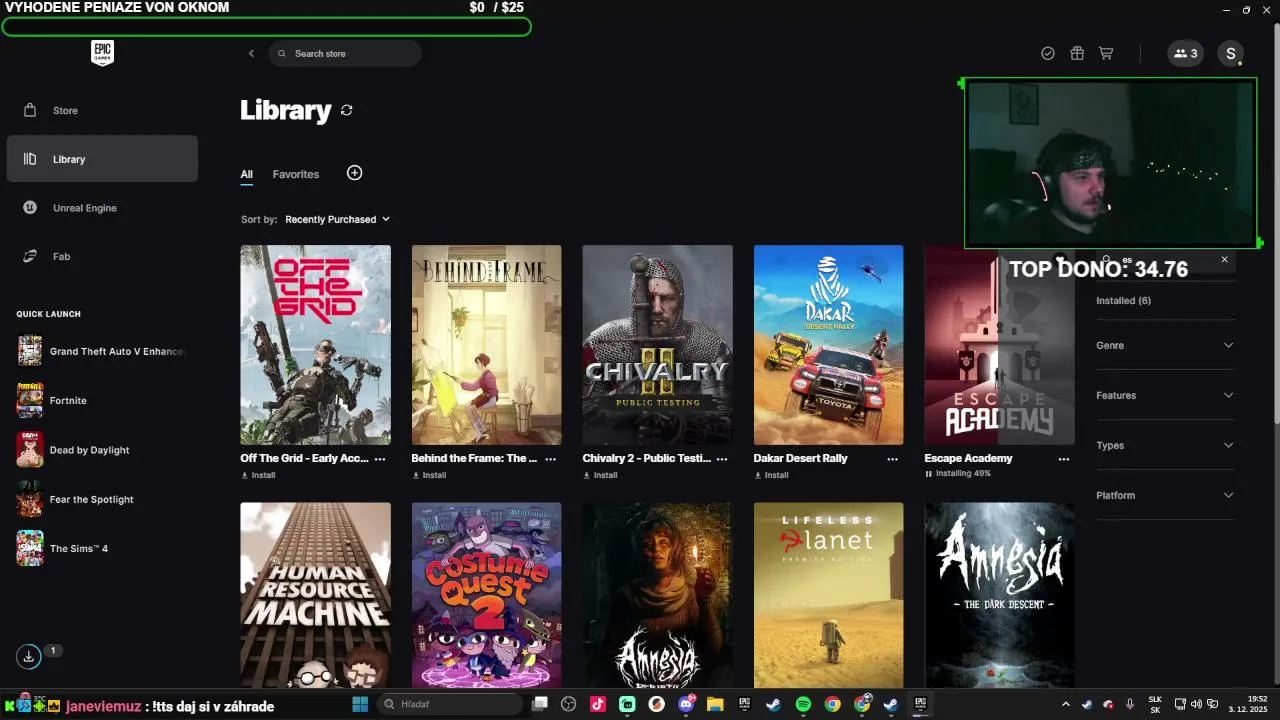Open the wishlist checkmark icon
This screenshot has width=1280, height=720.
[x=1048, y=53]
